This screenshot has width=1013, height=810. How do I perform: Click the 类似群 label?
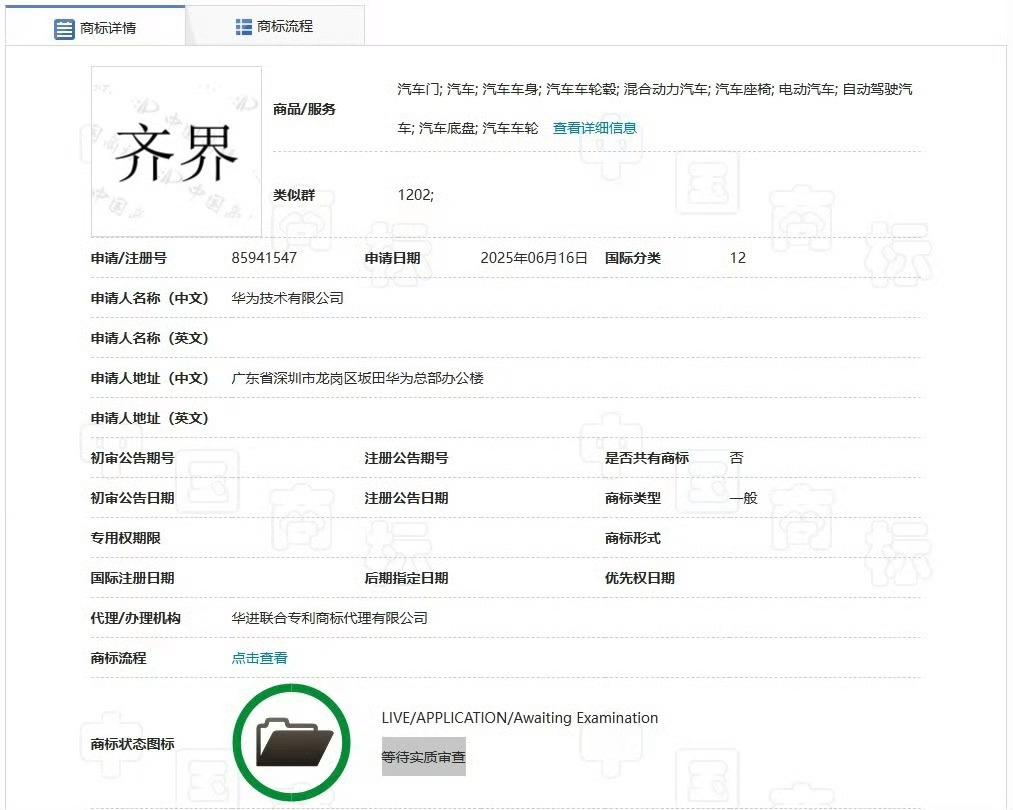(294, 194)
